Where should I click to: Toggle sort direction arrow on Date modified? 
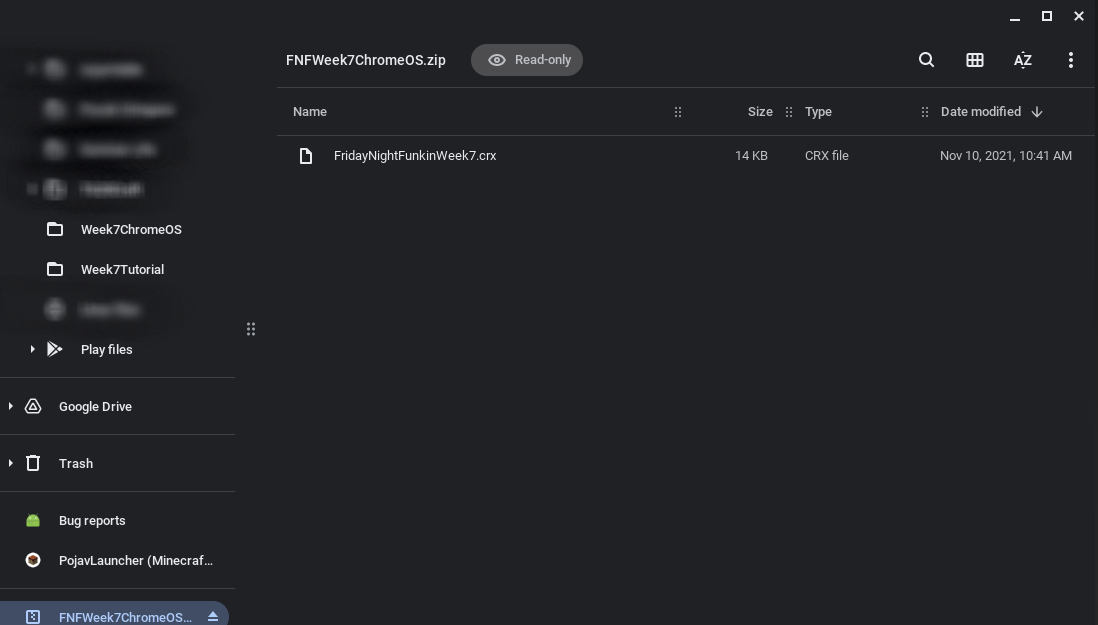tap(1037, 112)
